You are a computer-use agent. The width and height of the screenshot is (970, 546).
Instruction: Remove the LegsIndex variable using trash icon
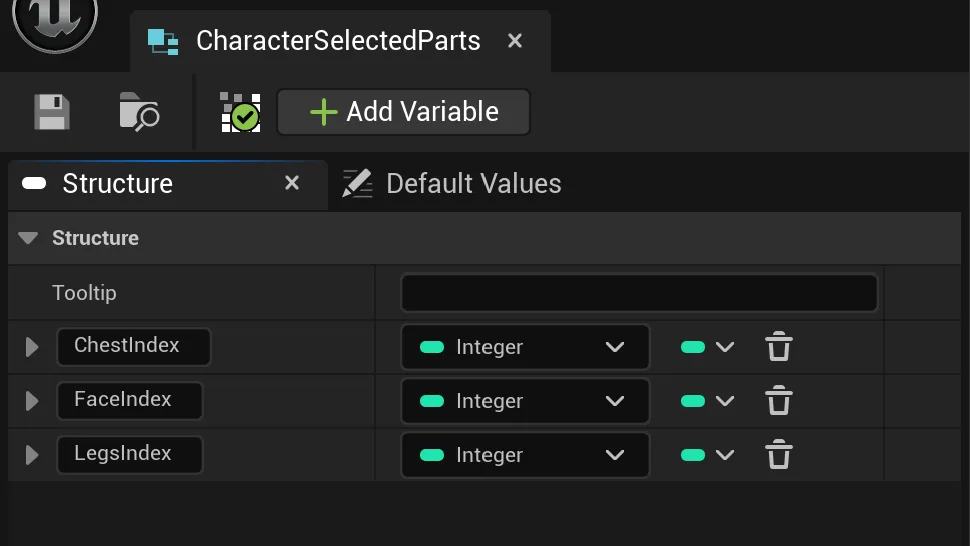coord(778,455)
